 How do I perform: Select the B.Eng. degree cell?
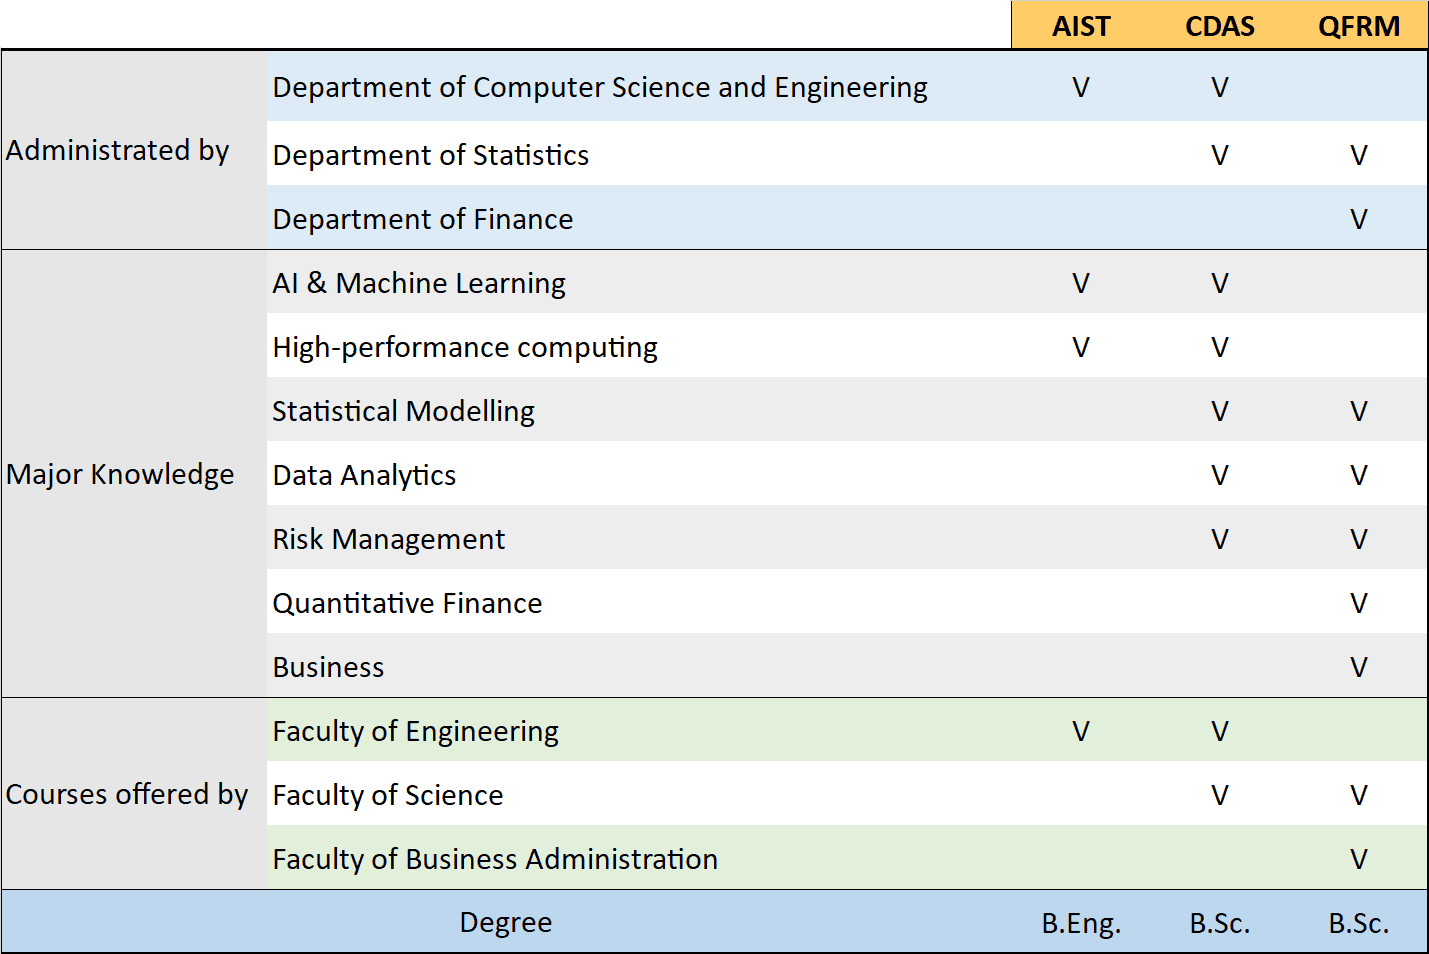pos(1081,923)
